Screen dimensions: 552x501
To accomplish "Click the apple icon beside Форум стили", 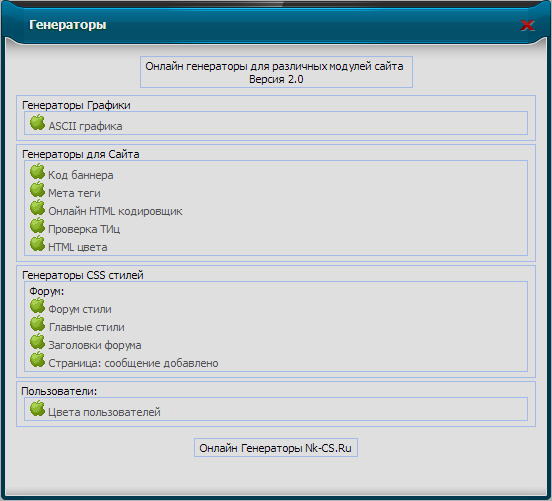I will pyautogui.click(x=37, y=306).
